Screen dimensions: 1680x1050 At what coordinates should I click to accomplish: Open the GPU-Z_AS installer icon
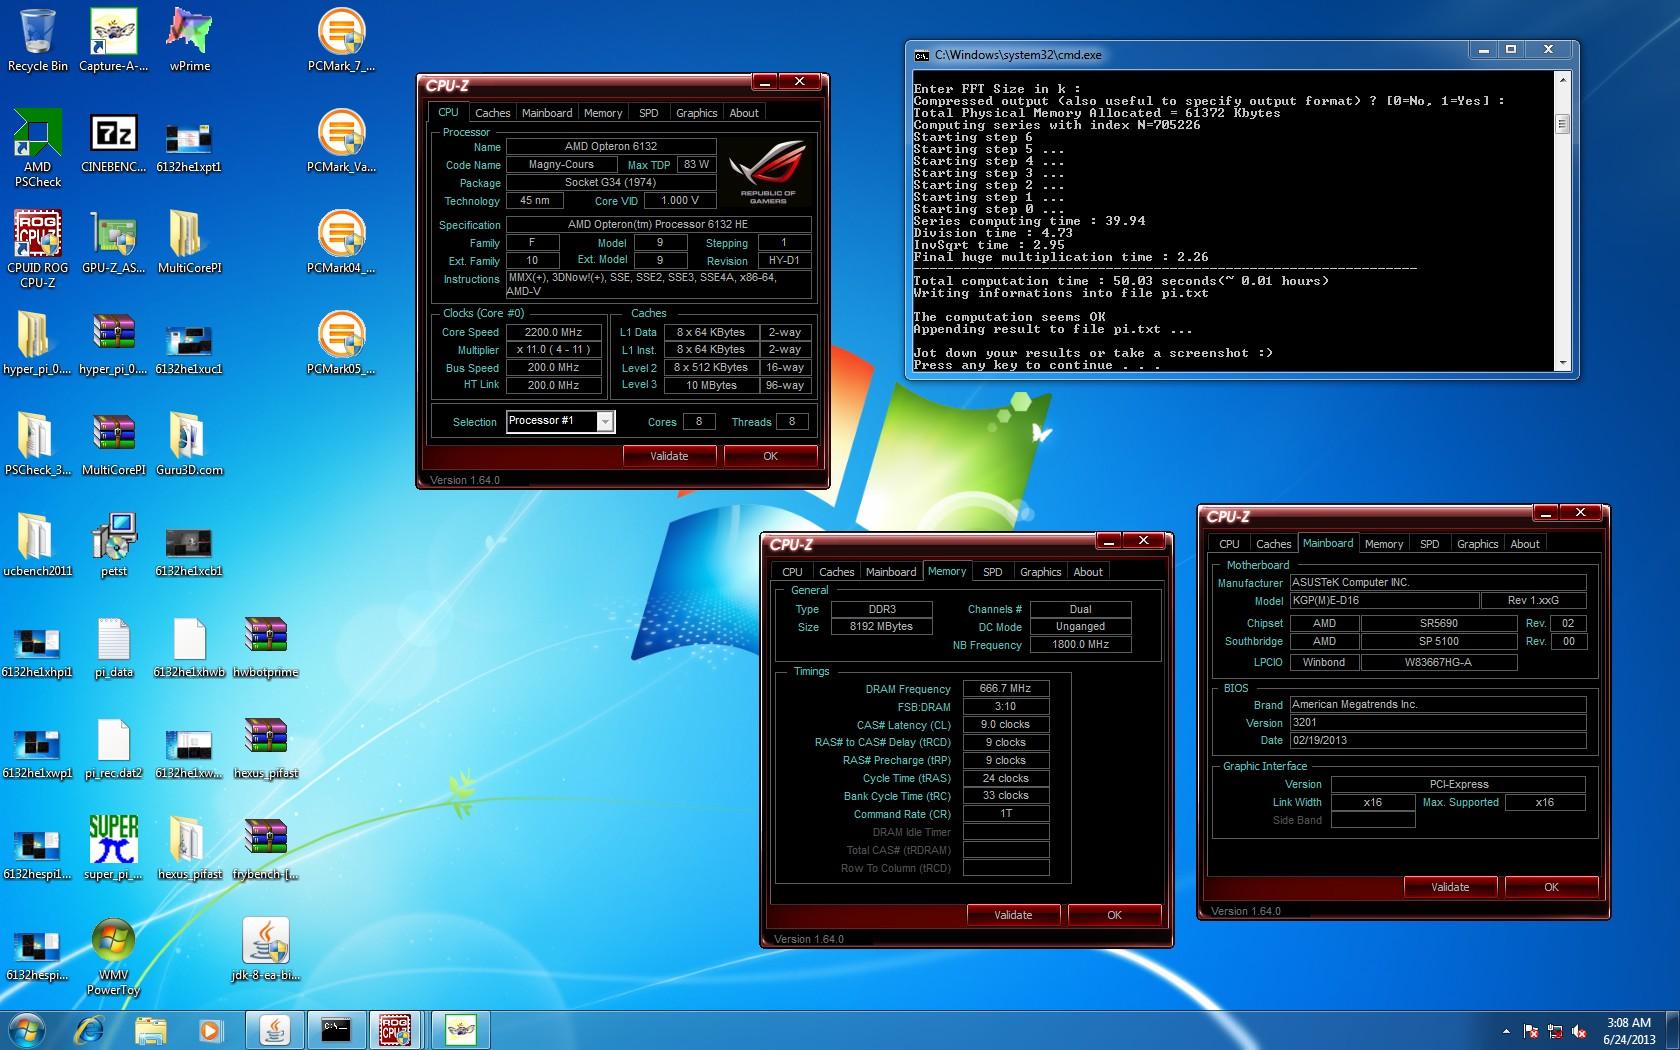click(114, 242)
